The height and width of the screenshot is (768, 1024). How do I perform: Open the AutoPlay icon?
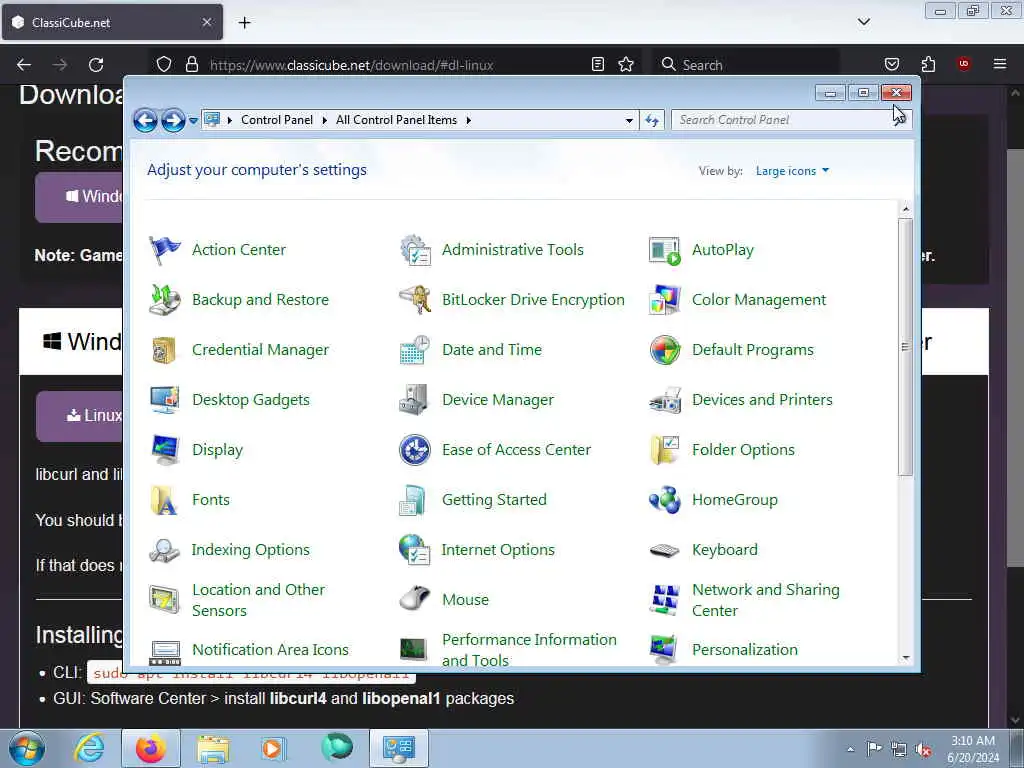(x=665, y=250)
